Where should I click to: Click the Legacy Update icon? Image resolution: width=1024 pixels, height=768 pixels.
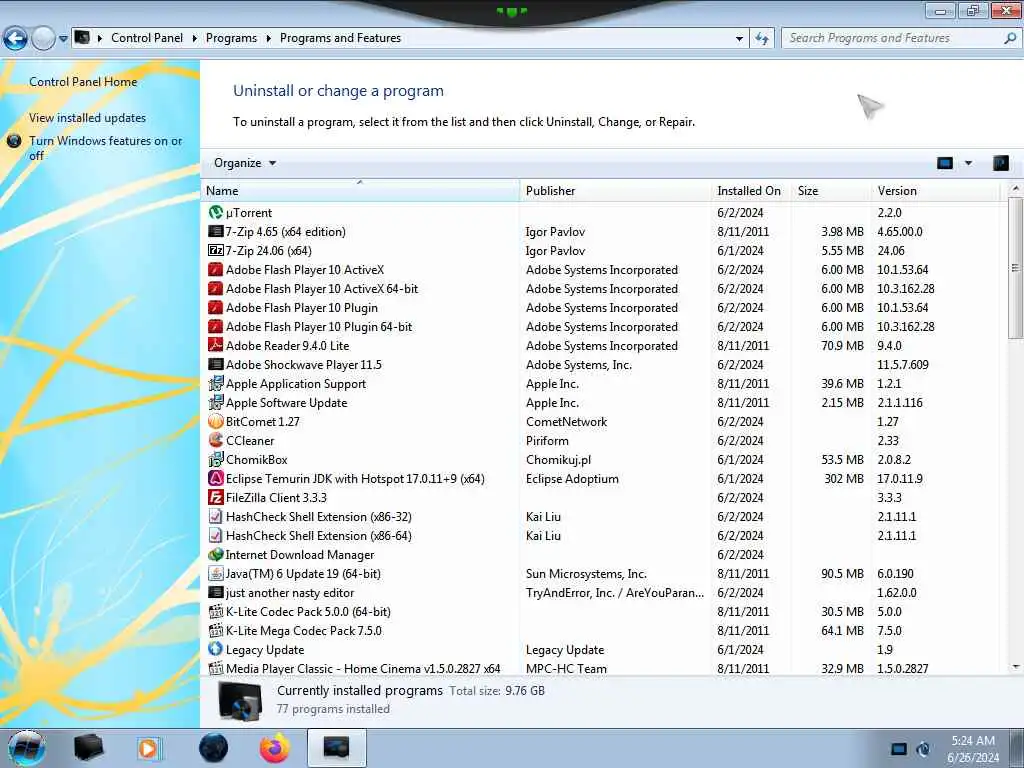click(216, 649)
